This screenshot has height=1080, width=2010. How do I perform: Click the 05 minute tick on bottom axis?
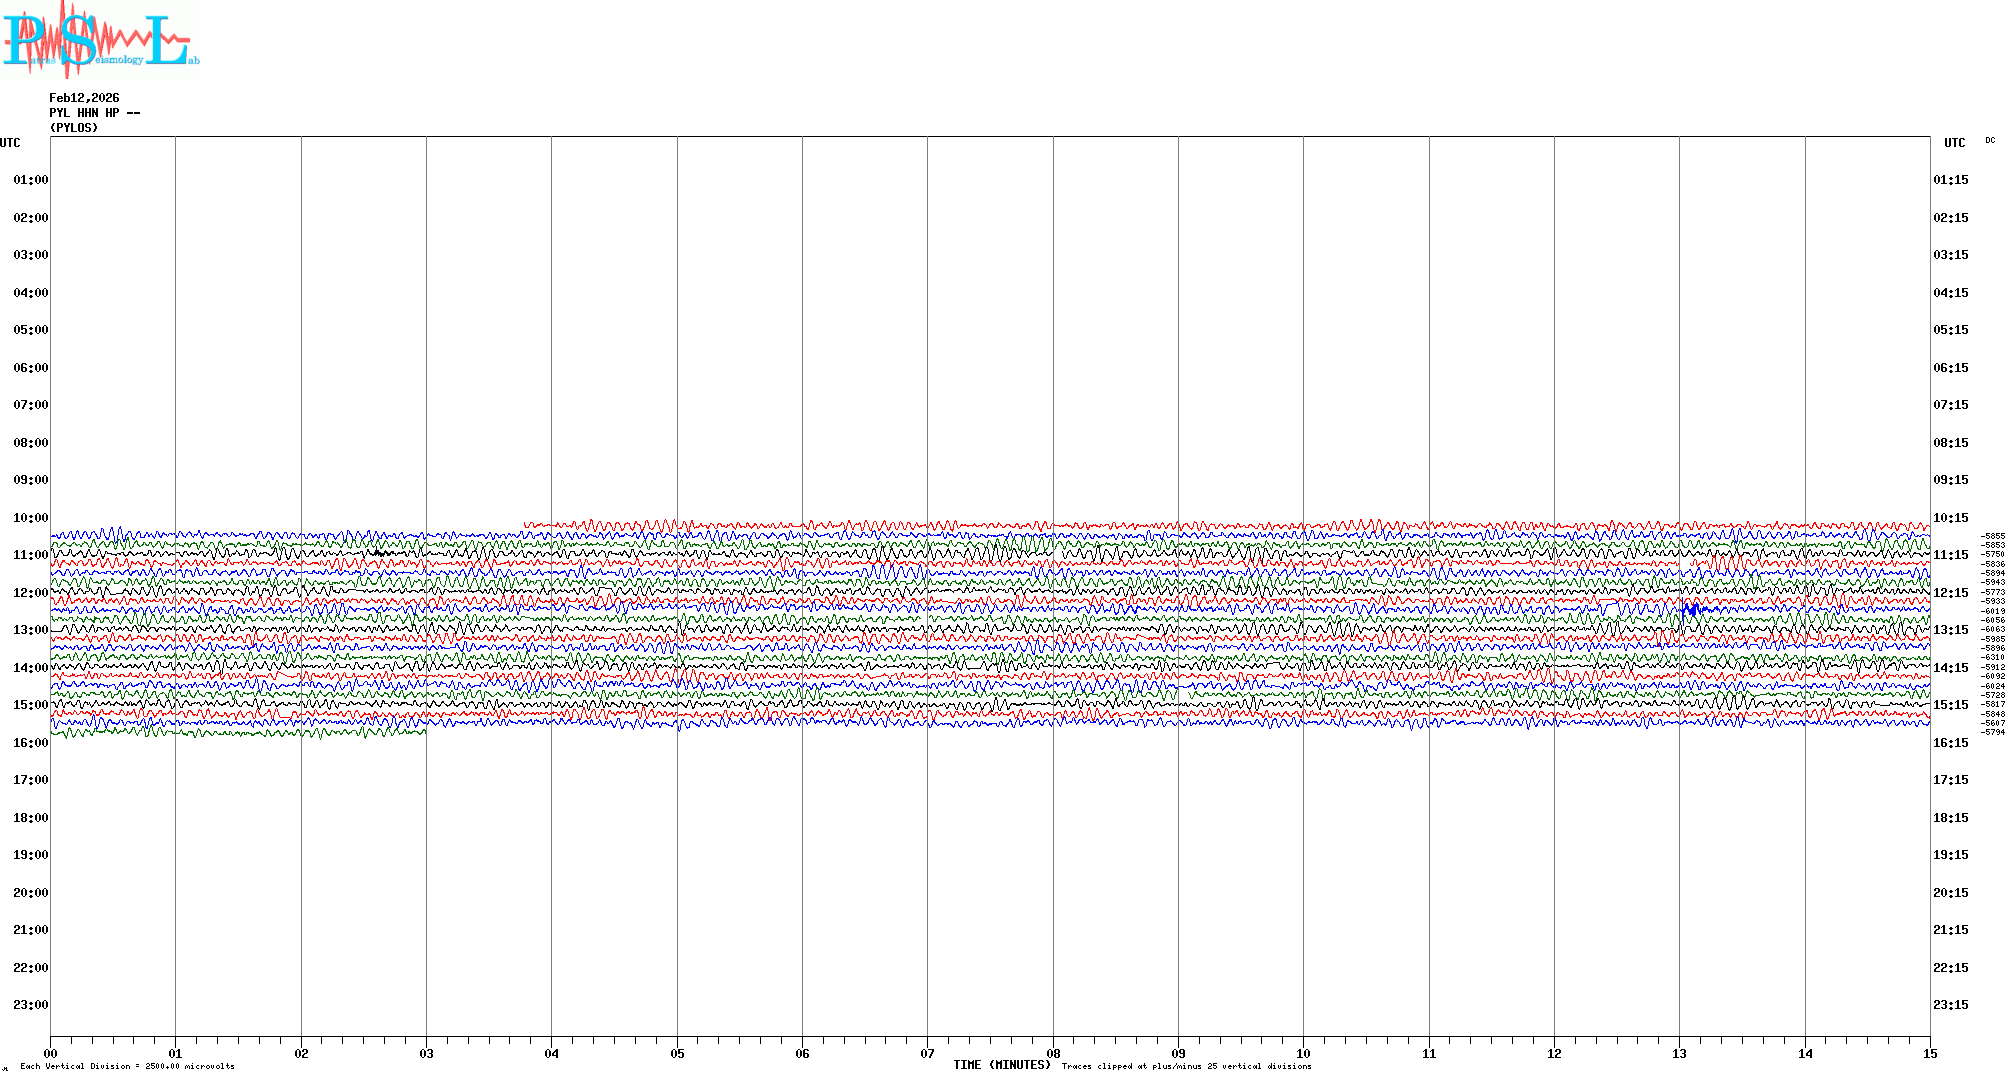pyautogui.click(x=677, y=1053)
